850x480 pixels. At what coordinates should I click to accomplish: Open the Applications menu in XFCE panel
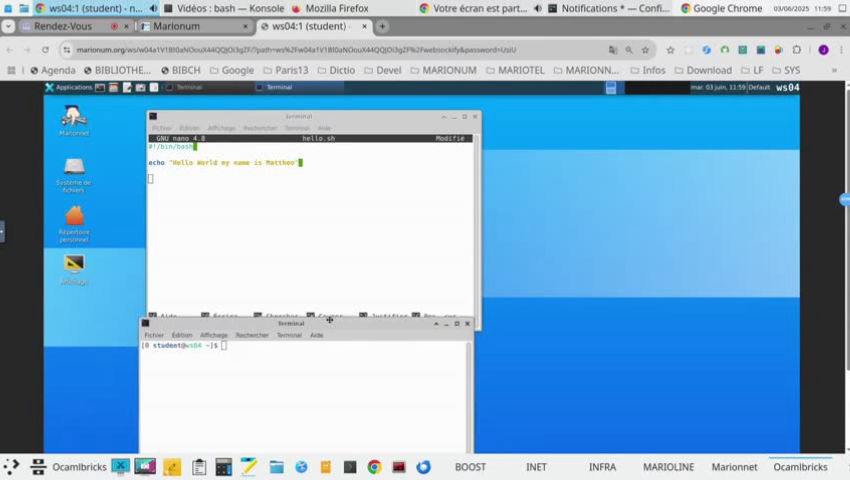click(69, 87)
